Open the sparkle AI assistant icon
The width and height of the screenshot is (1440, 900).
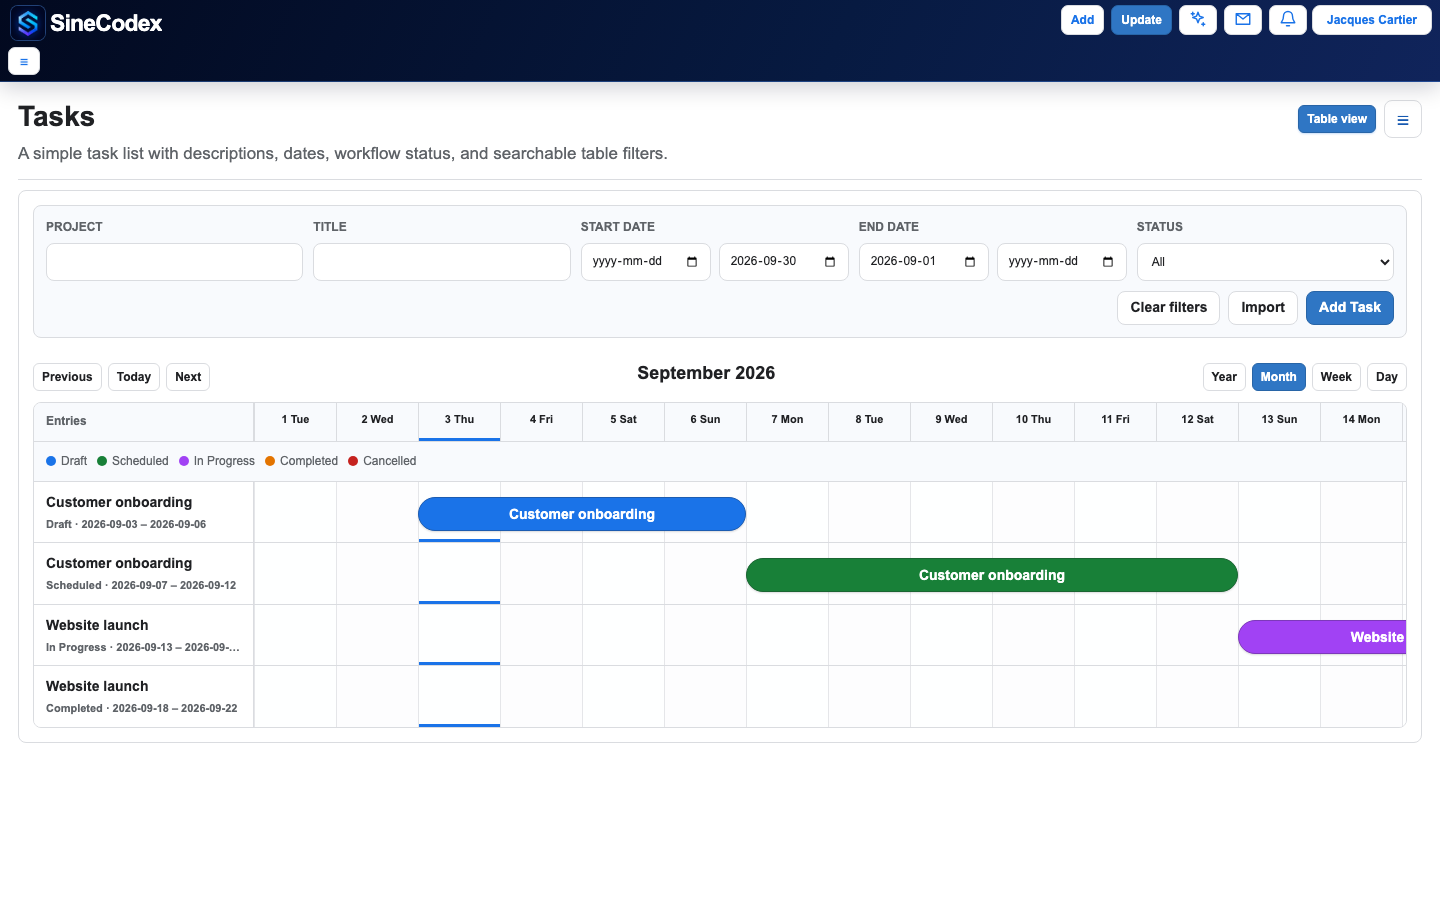tap(1198, 20)
